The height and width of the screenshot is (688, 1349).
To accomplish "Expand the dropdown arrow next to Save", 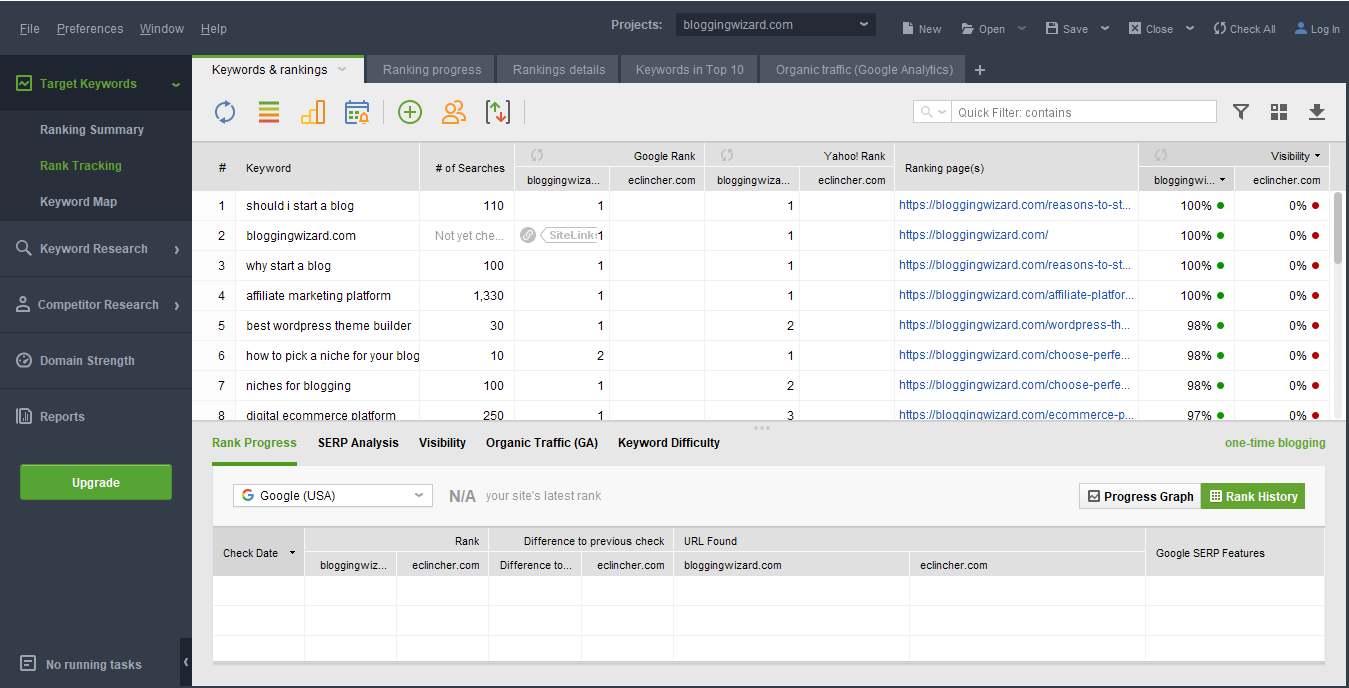I will (1105, 29).
